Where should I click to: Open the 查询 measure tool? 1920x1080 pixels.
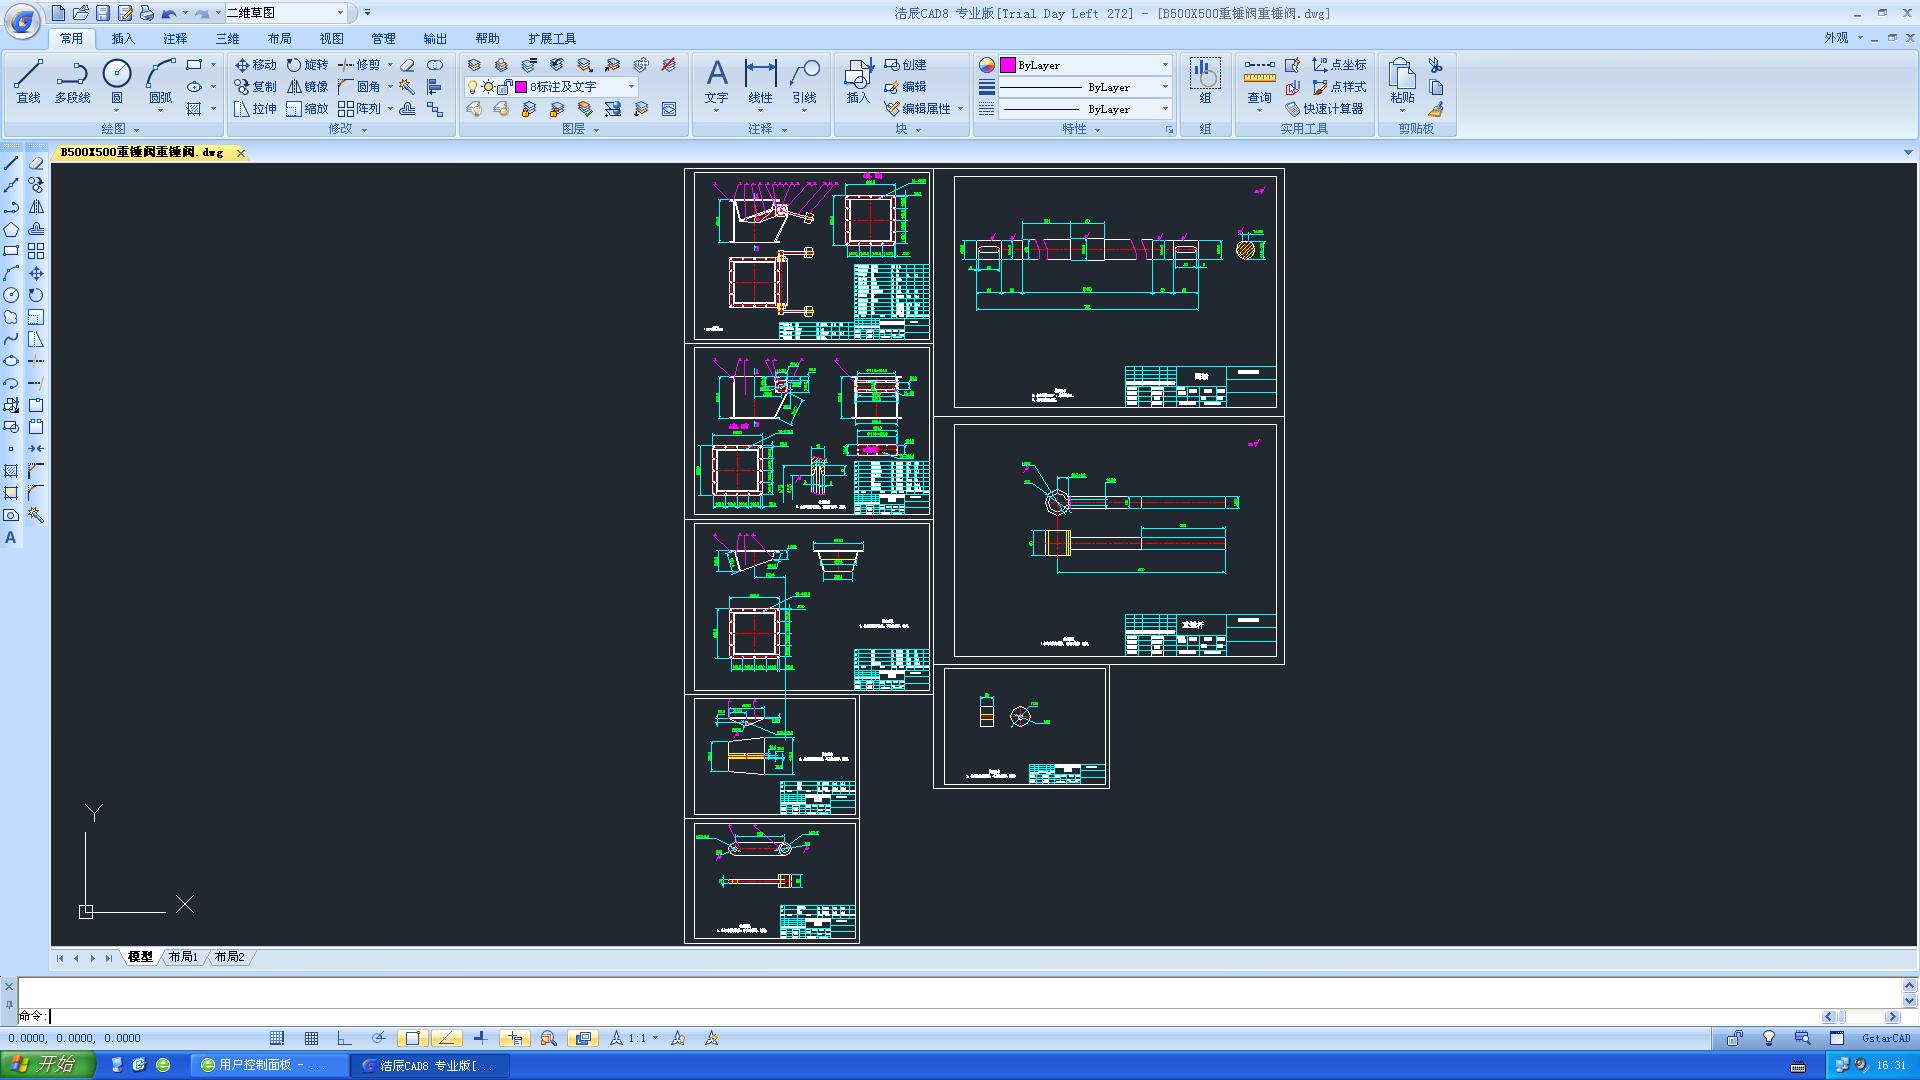click(1259, 80)
